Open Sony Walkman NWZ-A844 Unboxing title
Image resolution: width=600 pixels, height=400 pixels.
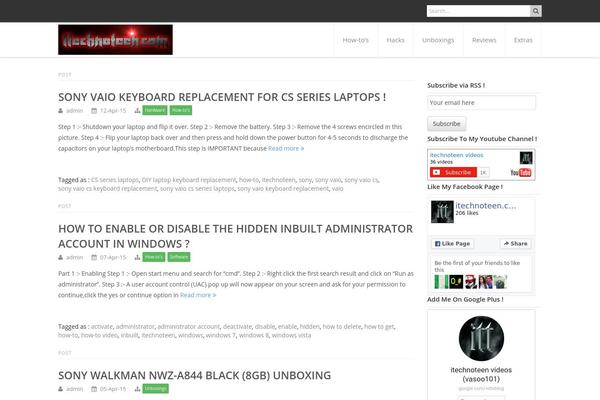pos(194,376)
